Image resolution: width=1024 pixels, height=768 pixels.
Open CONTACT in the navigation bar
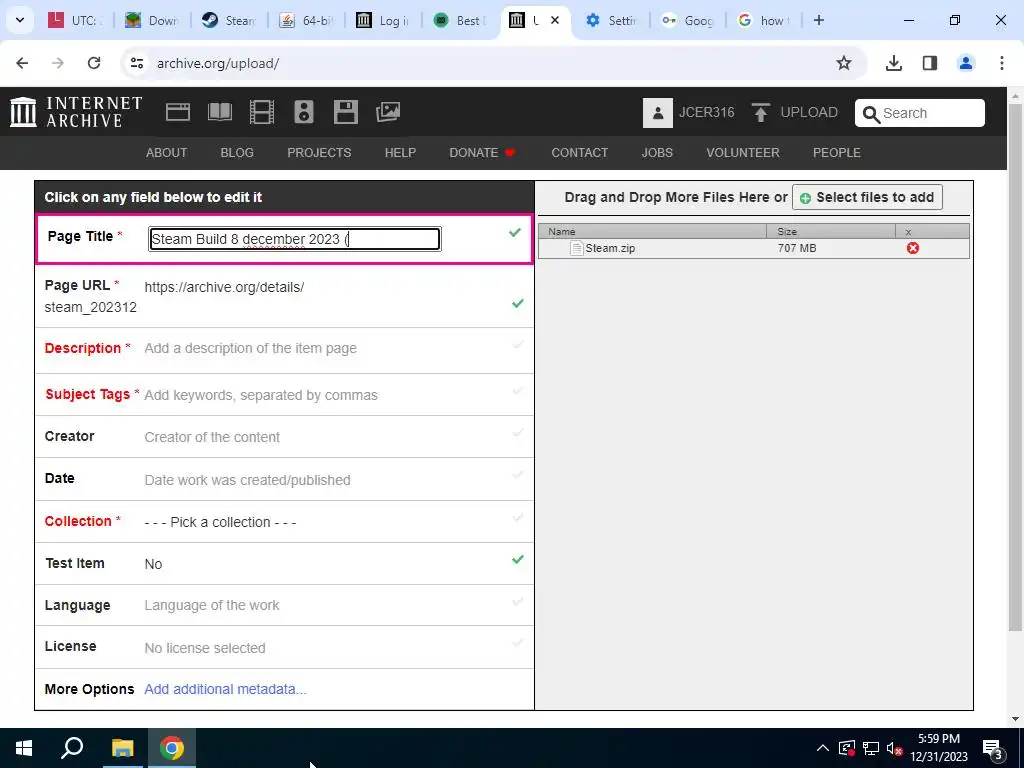tap(579, 153)
